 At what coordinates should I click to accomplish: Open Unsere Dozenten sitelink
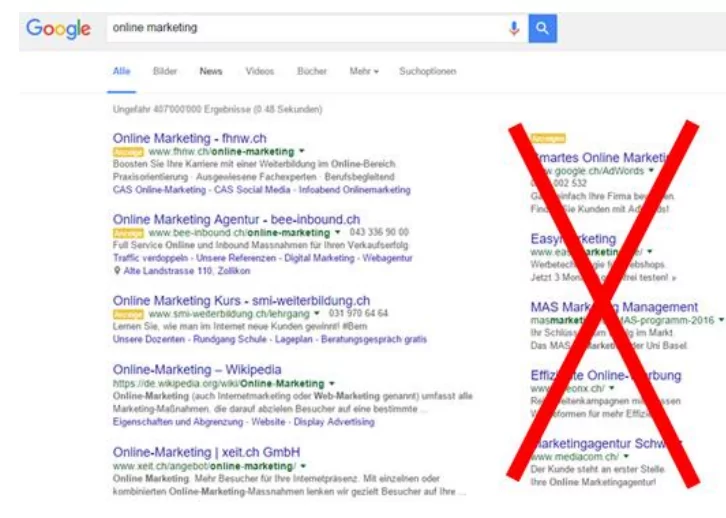coord(149,339)
